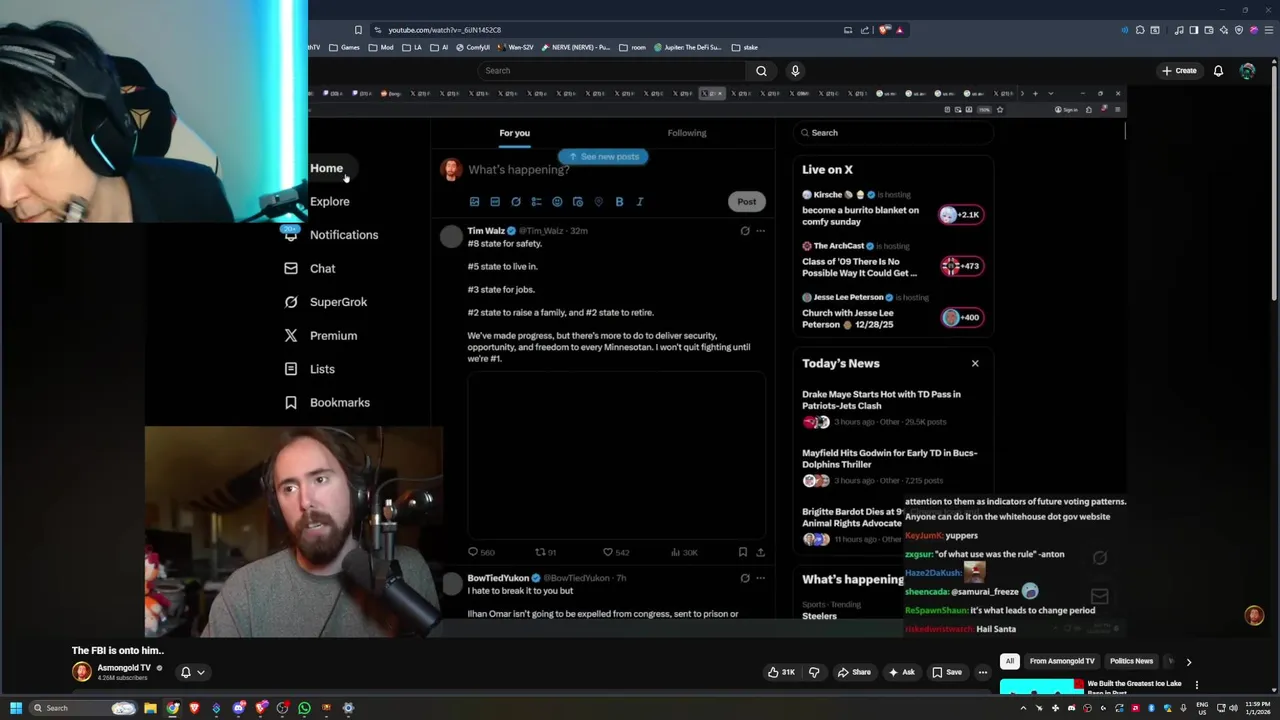Viewport: 1280px width, 720px height.
Task: Open the ComfyUI bookmark
Action: 473,47
